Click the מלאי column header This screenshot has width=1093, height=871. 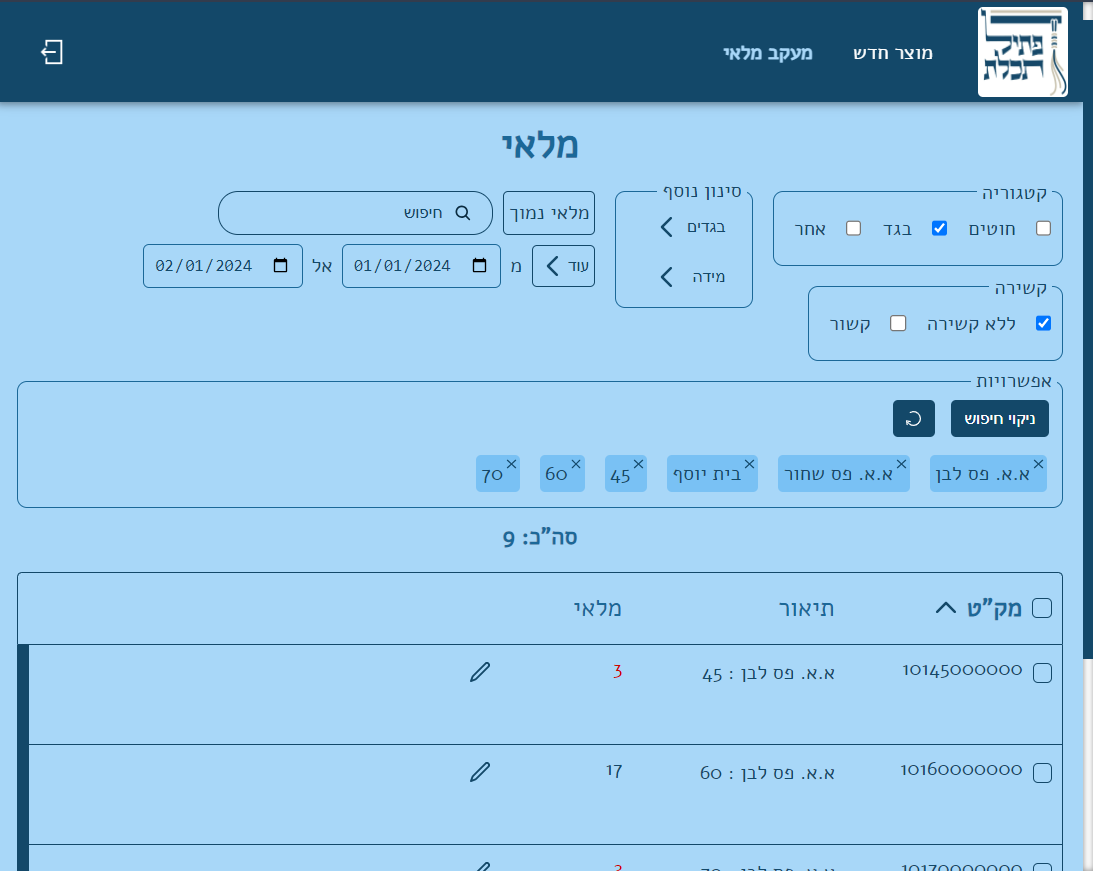click(597, 608)
